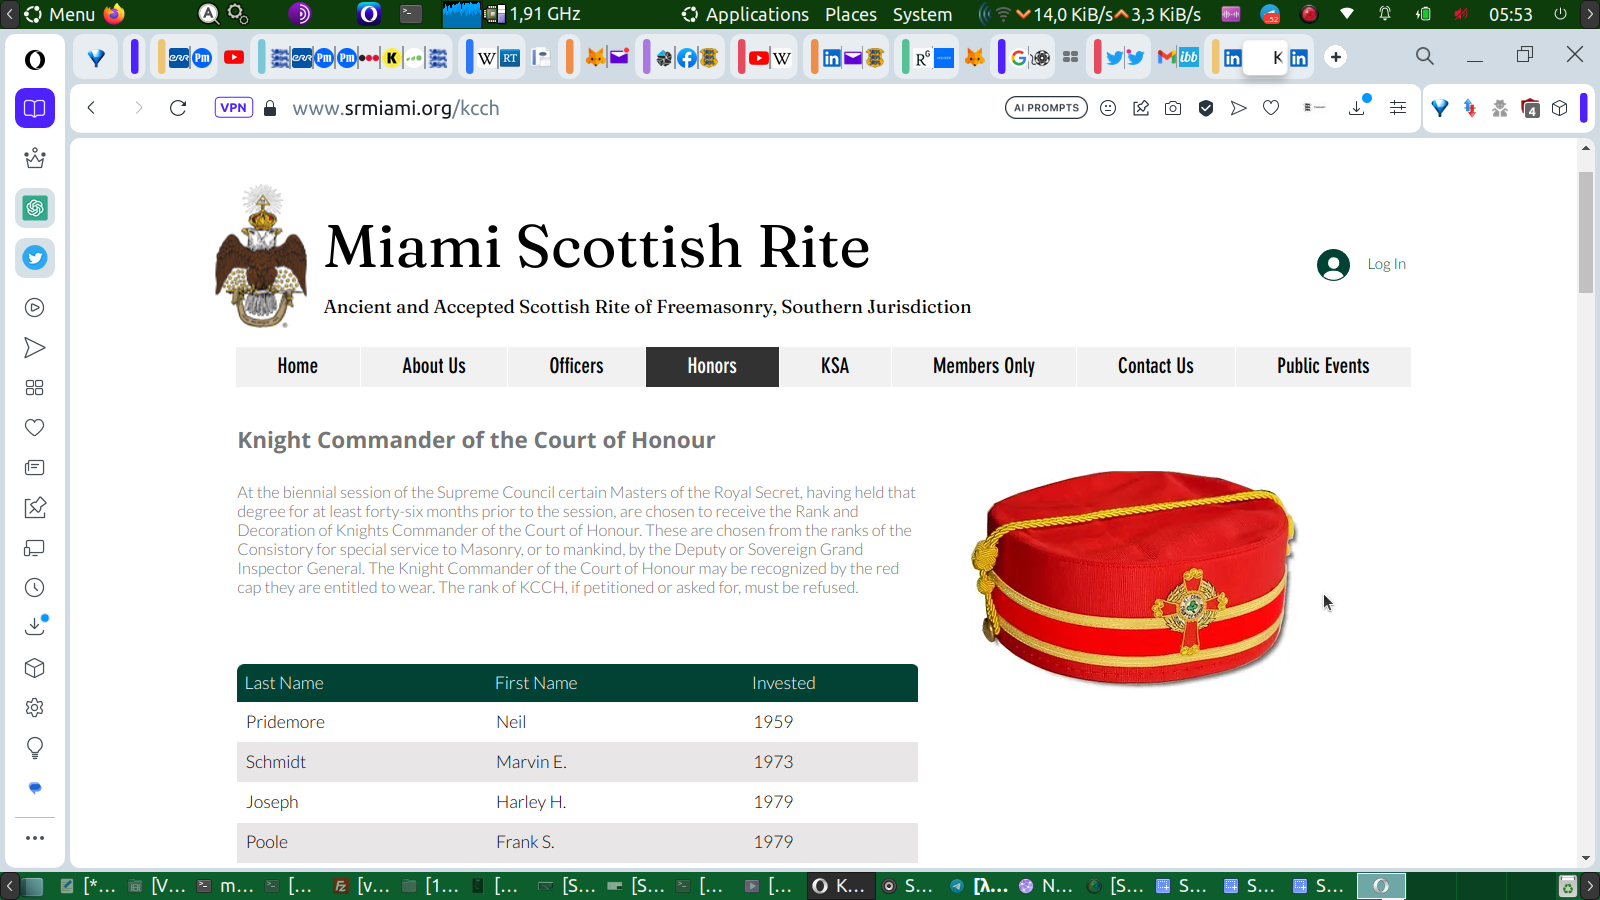Open Twitter in the Opera sidebar
The image size is (1600, 900).
click(x=35, y=258)
